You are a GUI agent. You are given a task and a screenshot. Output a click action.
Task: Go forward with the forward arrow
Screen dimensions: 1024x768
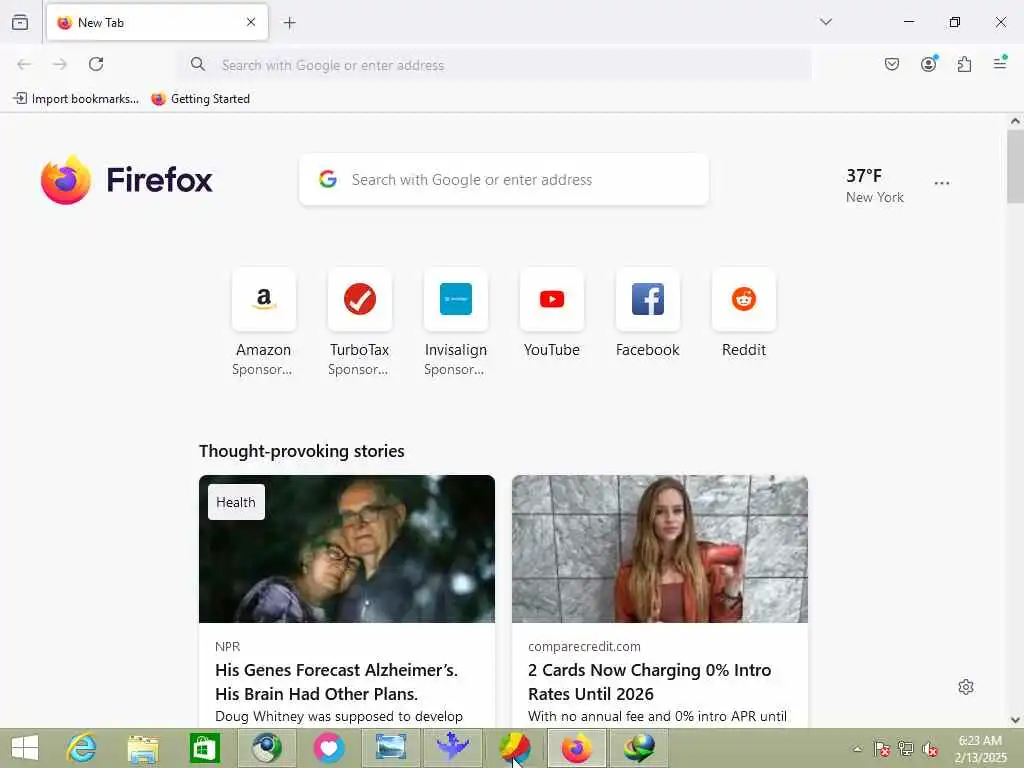(60, 64)
